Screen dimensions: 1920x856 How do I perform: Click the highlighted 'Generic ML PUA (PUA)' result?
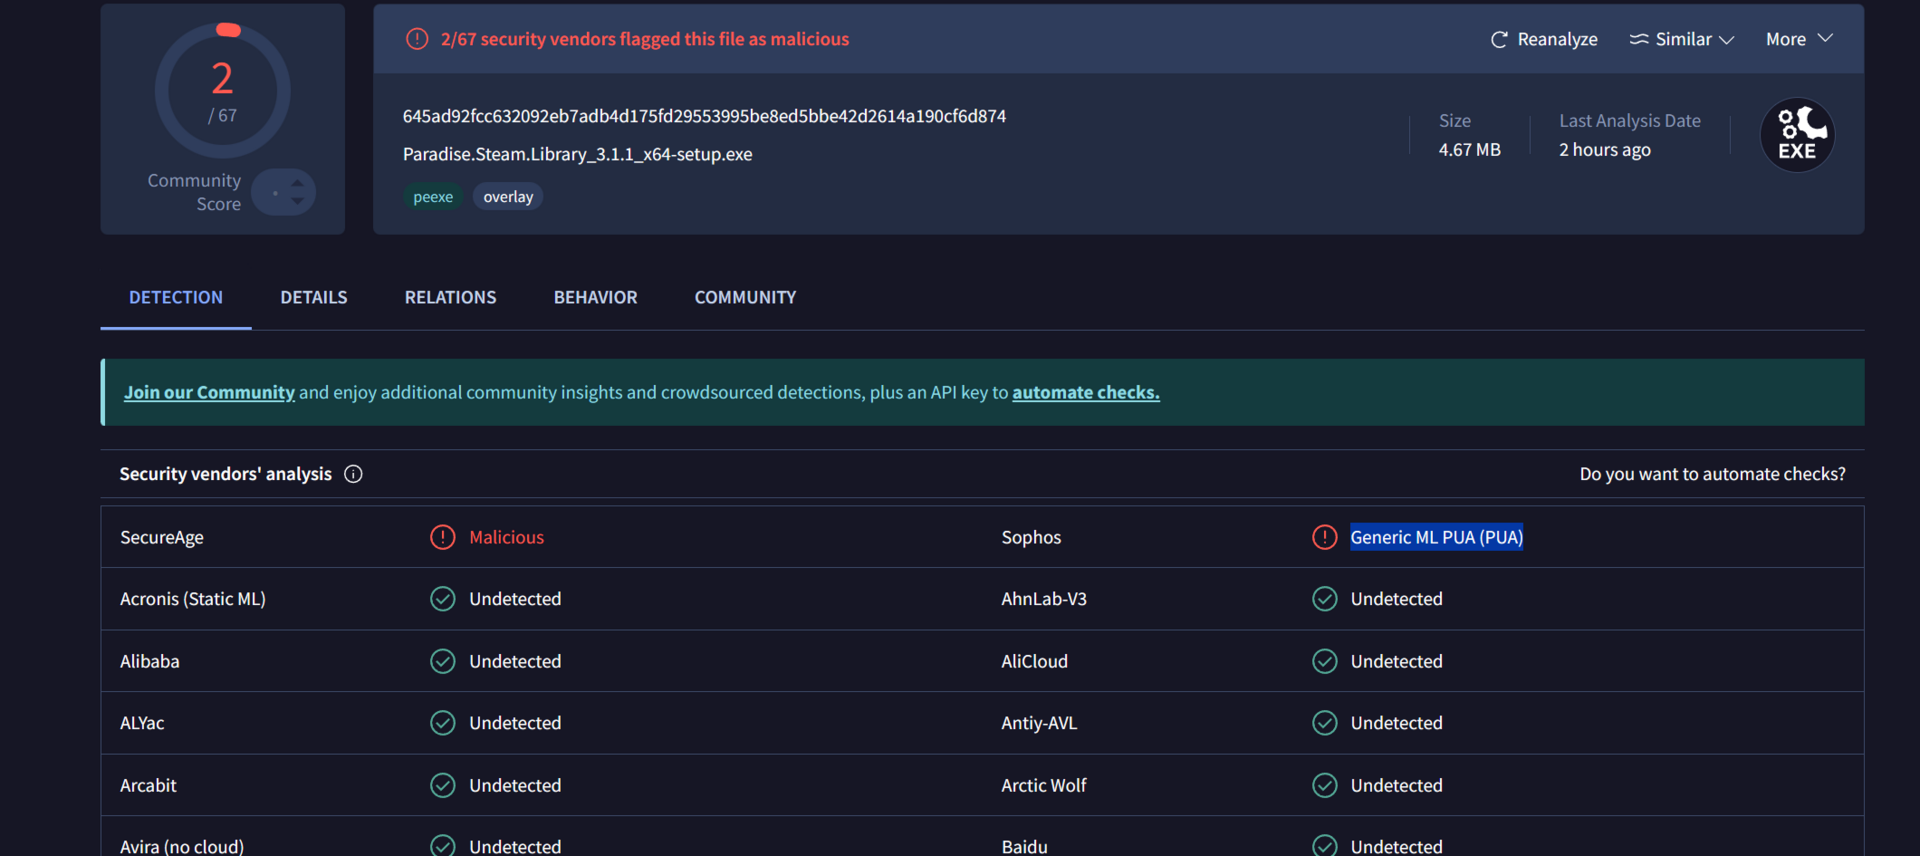[x=1436, y=537]
